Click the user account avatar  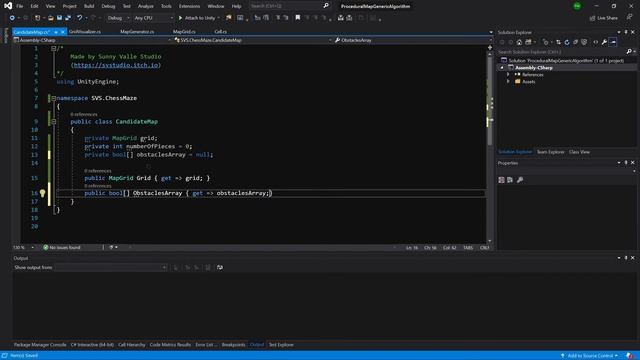[x=577, y=6]
